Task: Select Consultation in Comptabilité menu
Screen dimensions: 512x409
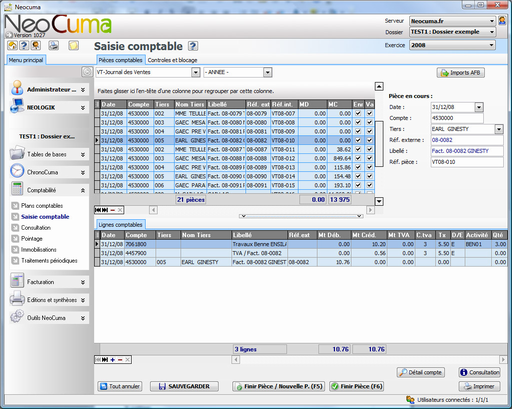Action: pyautogui.click(x=36, y=228)
